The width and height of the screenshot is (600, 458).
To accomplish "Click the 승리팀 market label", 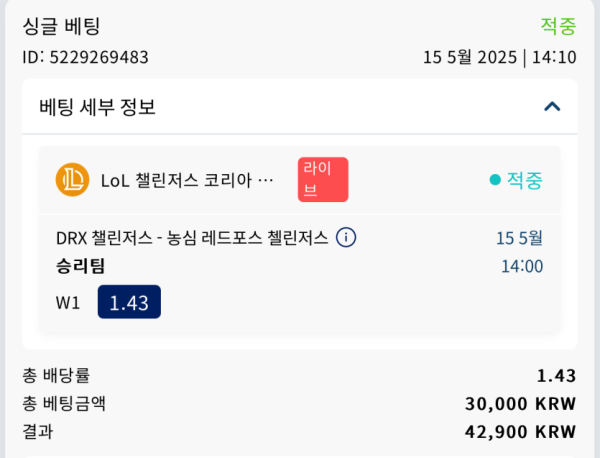I will [x=80, y=266].
